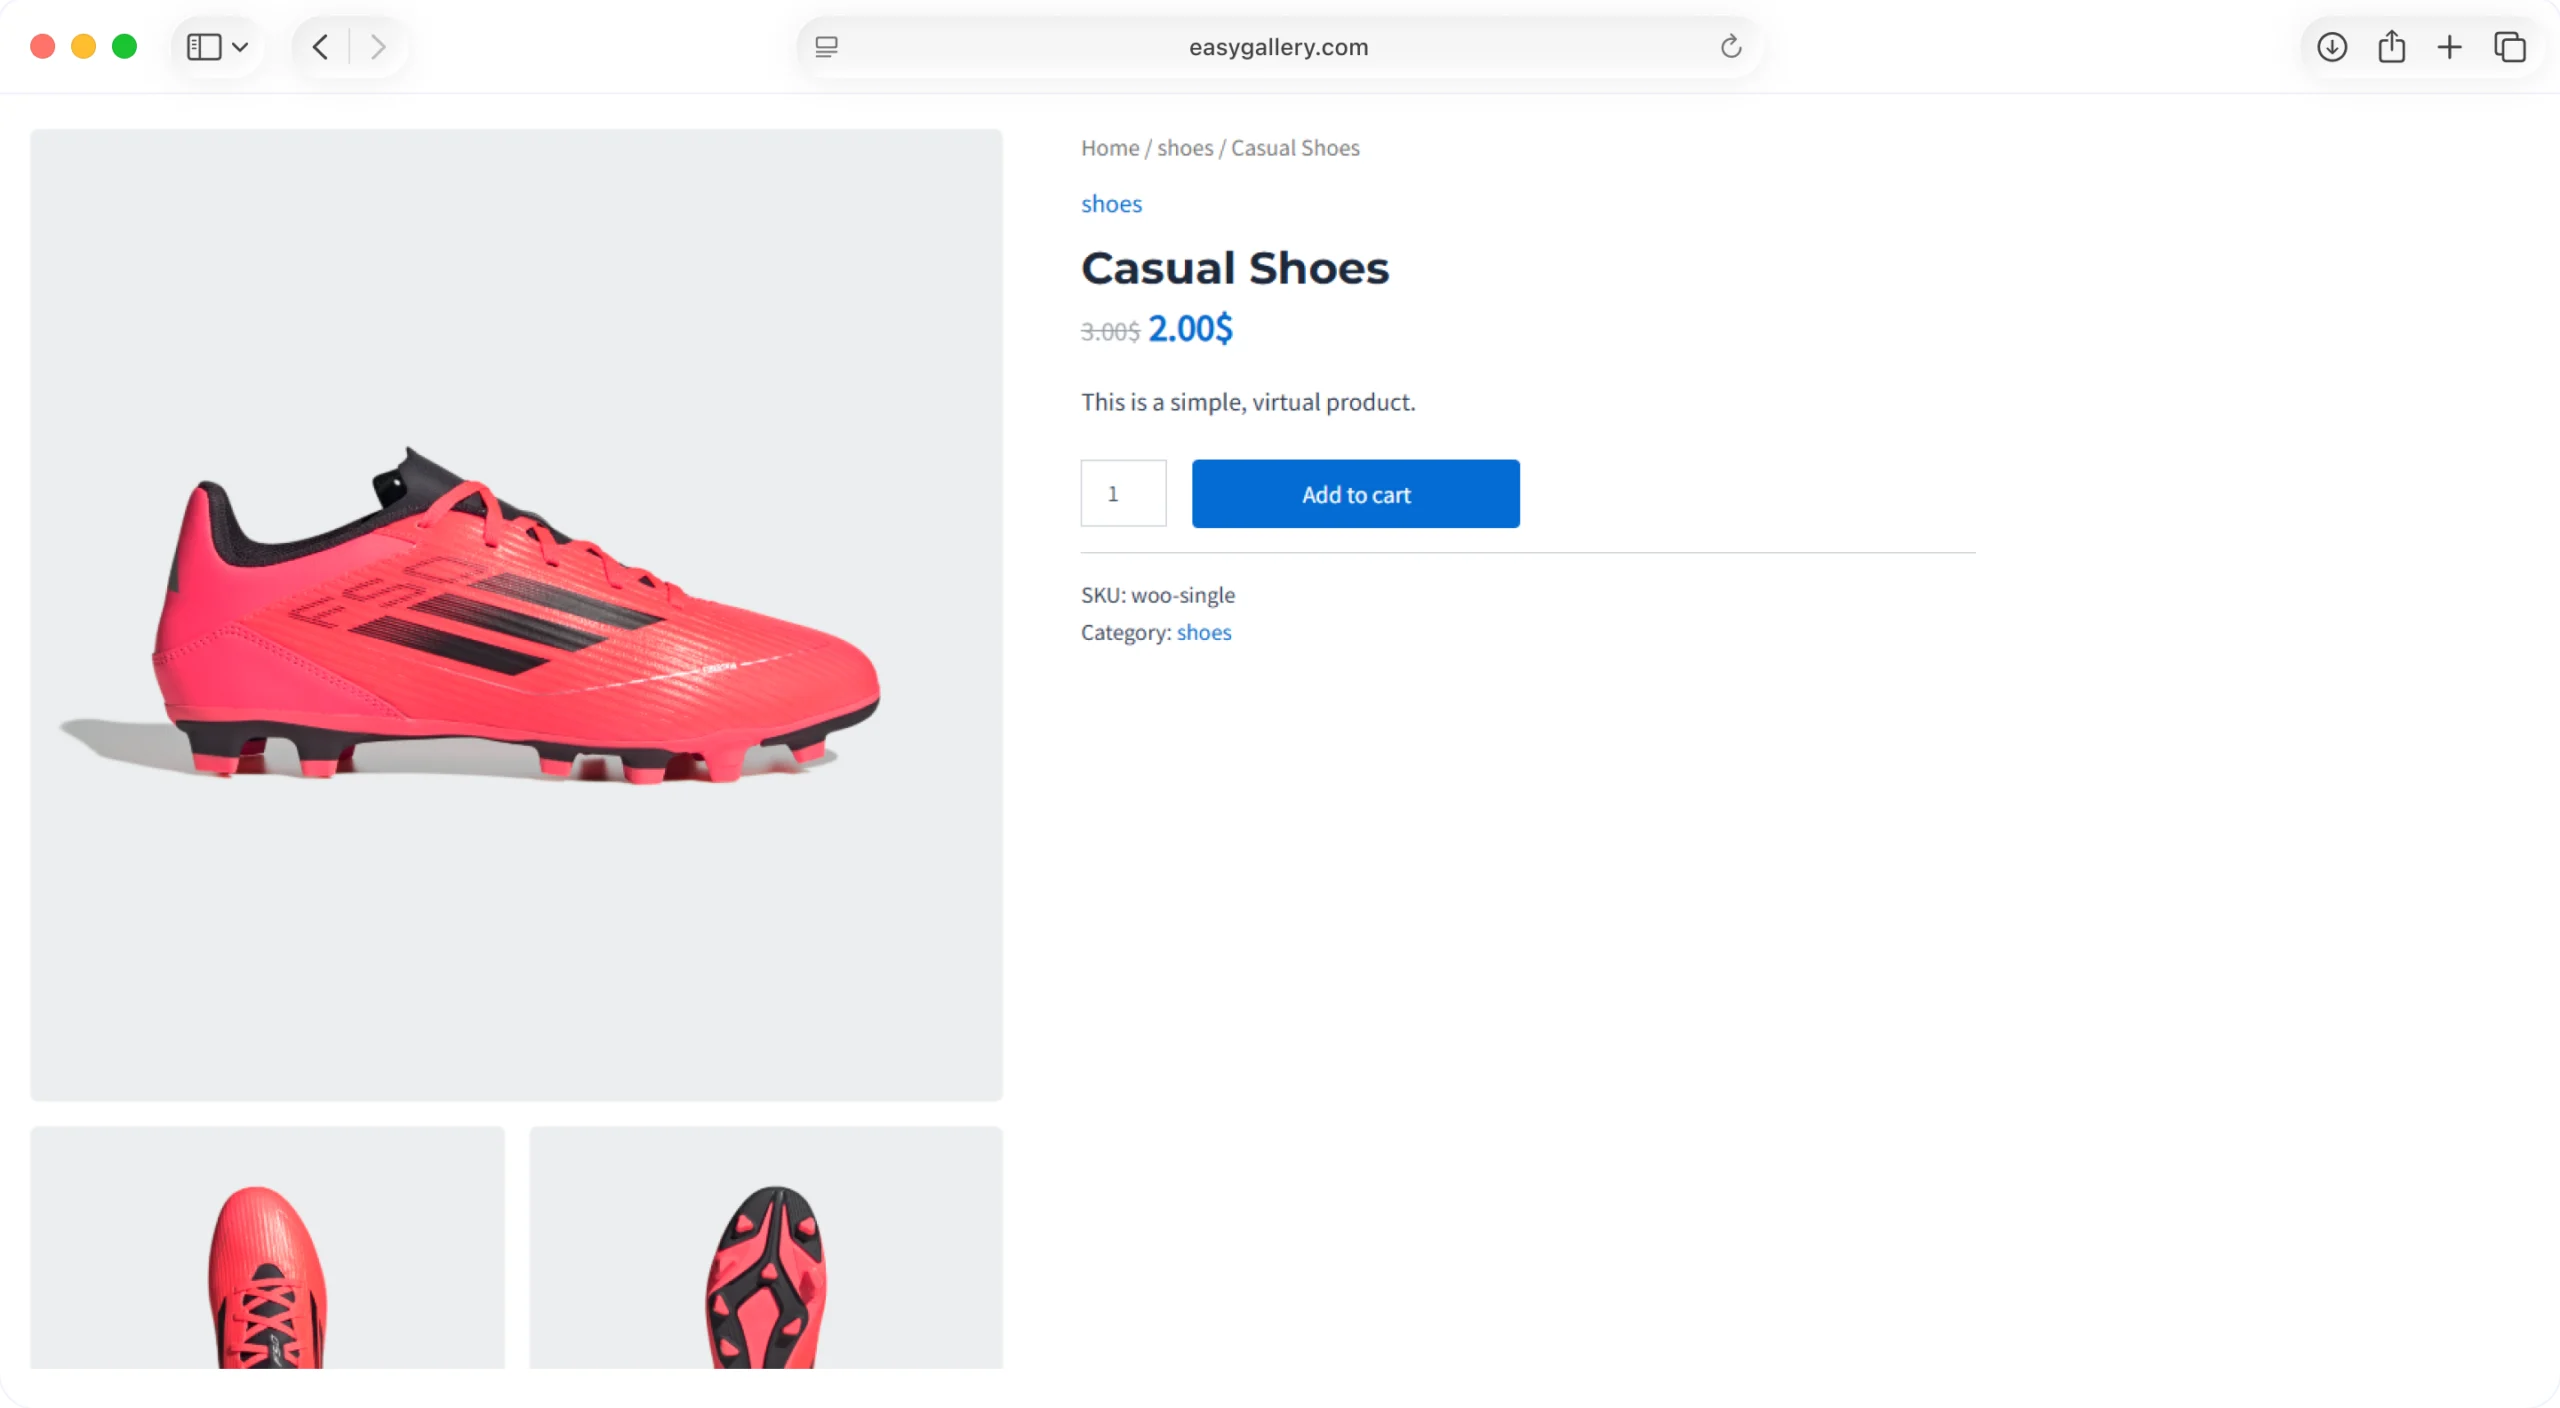
Task: Open the shoes link next to Category
Action: coord(1203,632)
